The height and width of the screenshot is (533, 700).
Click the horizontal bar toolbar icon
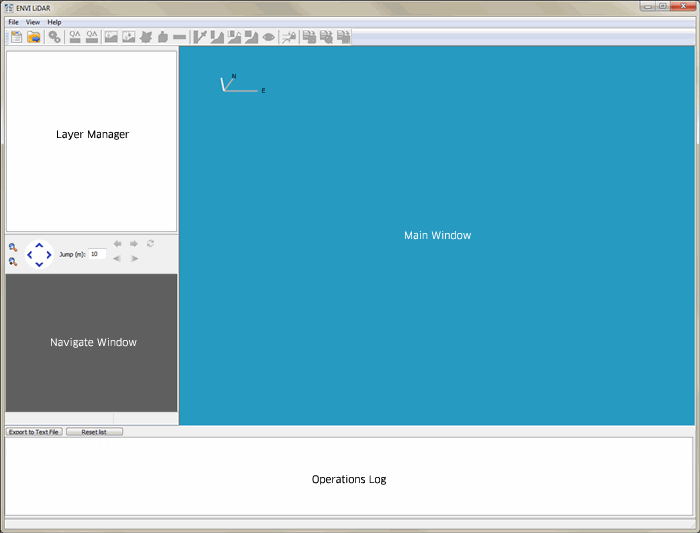179,37
